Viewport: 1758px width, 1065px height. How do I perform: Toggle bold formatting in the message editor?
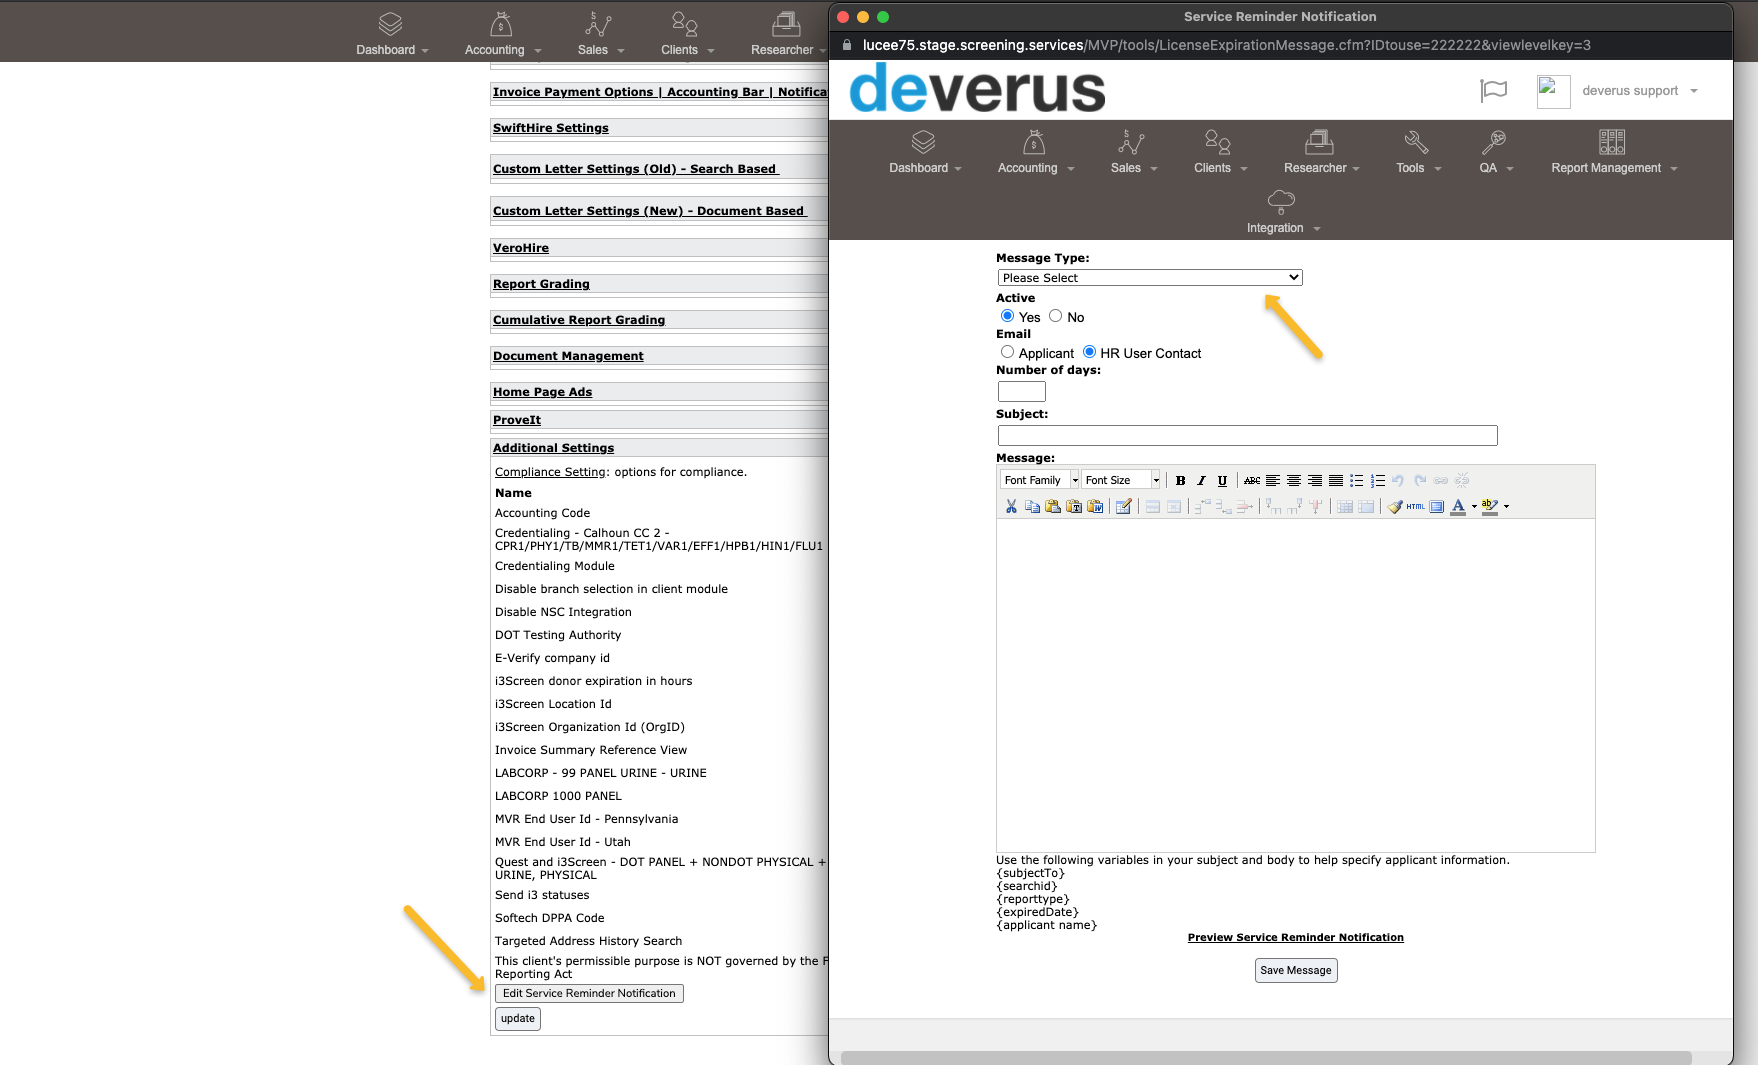point(1180,480)
